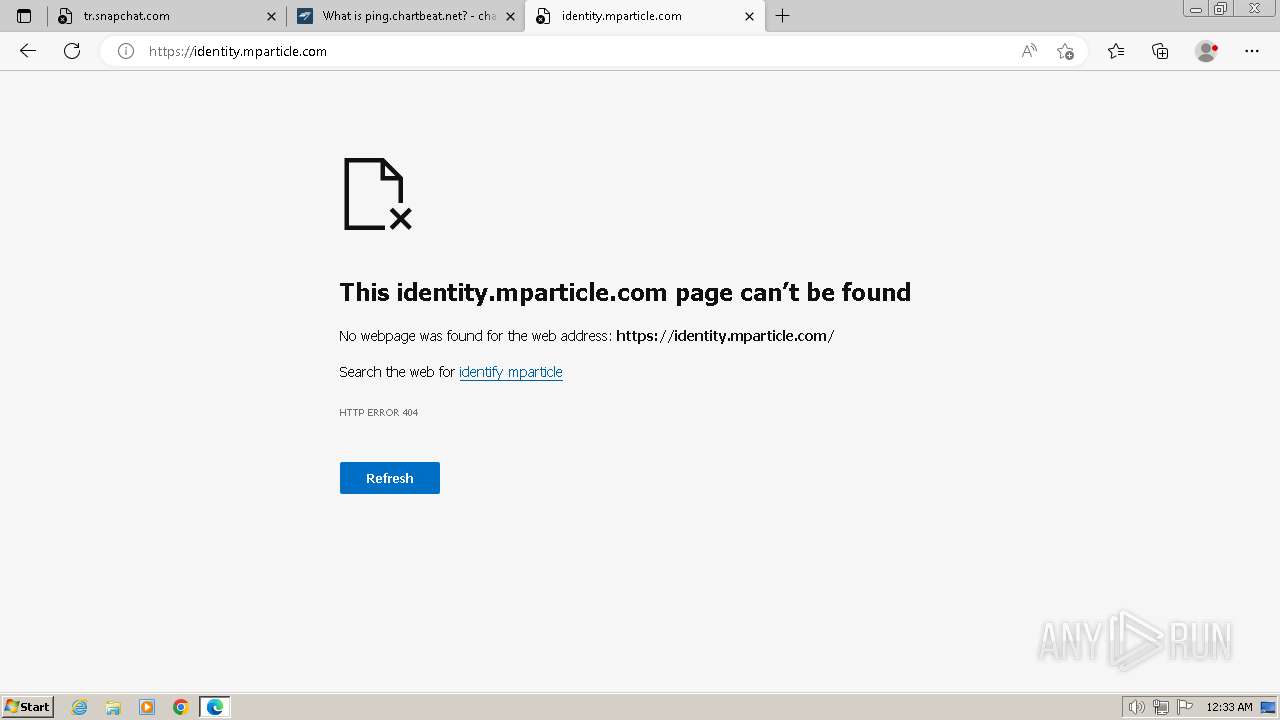Add this page to favorites star icon
The height and width of the screenshot is (720, 1280).
tap(1065, 51)
